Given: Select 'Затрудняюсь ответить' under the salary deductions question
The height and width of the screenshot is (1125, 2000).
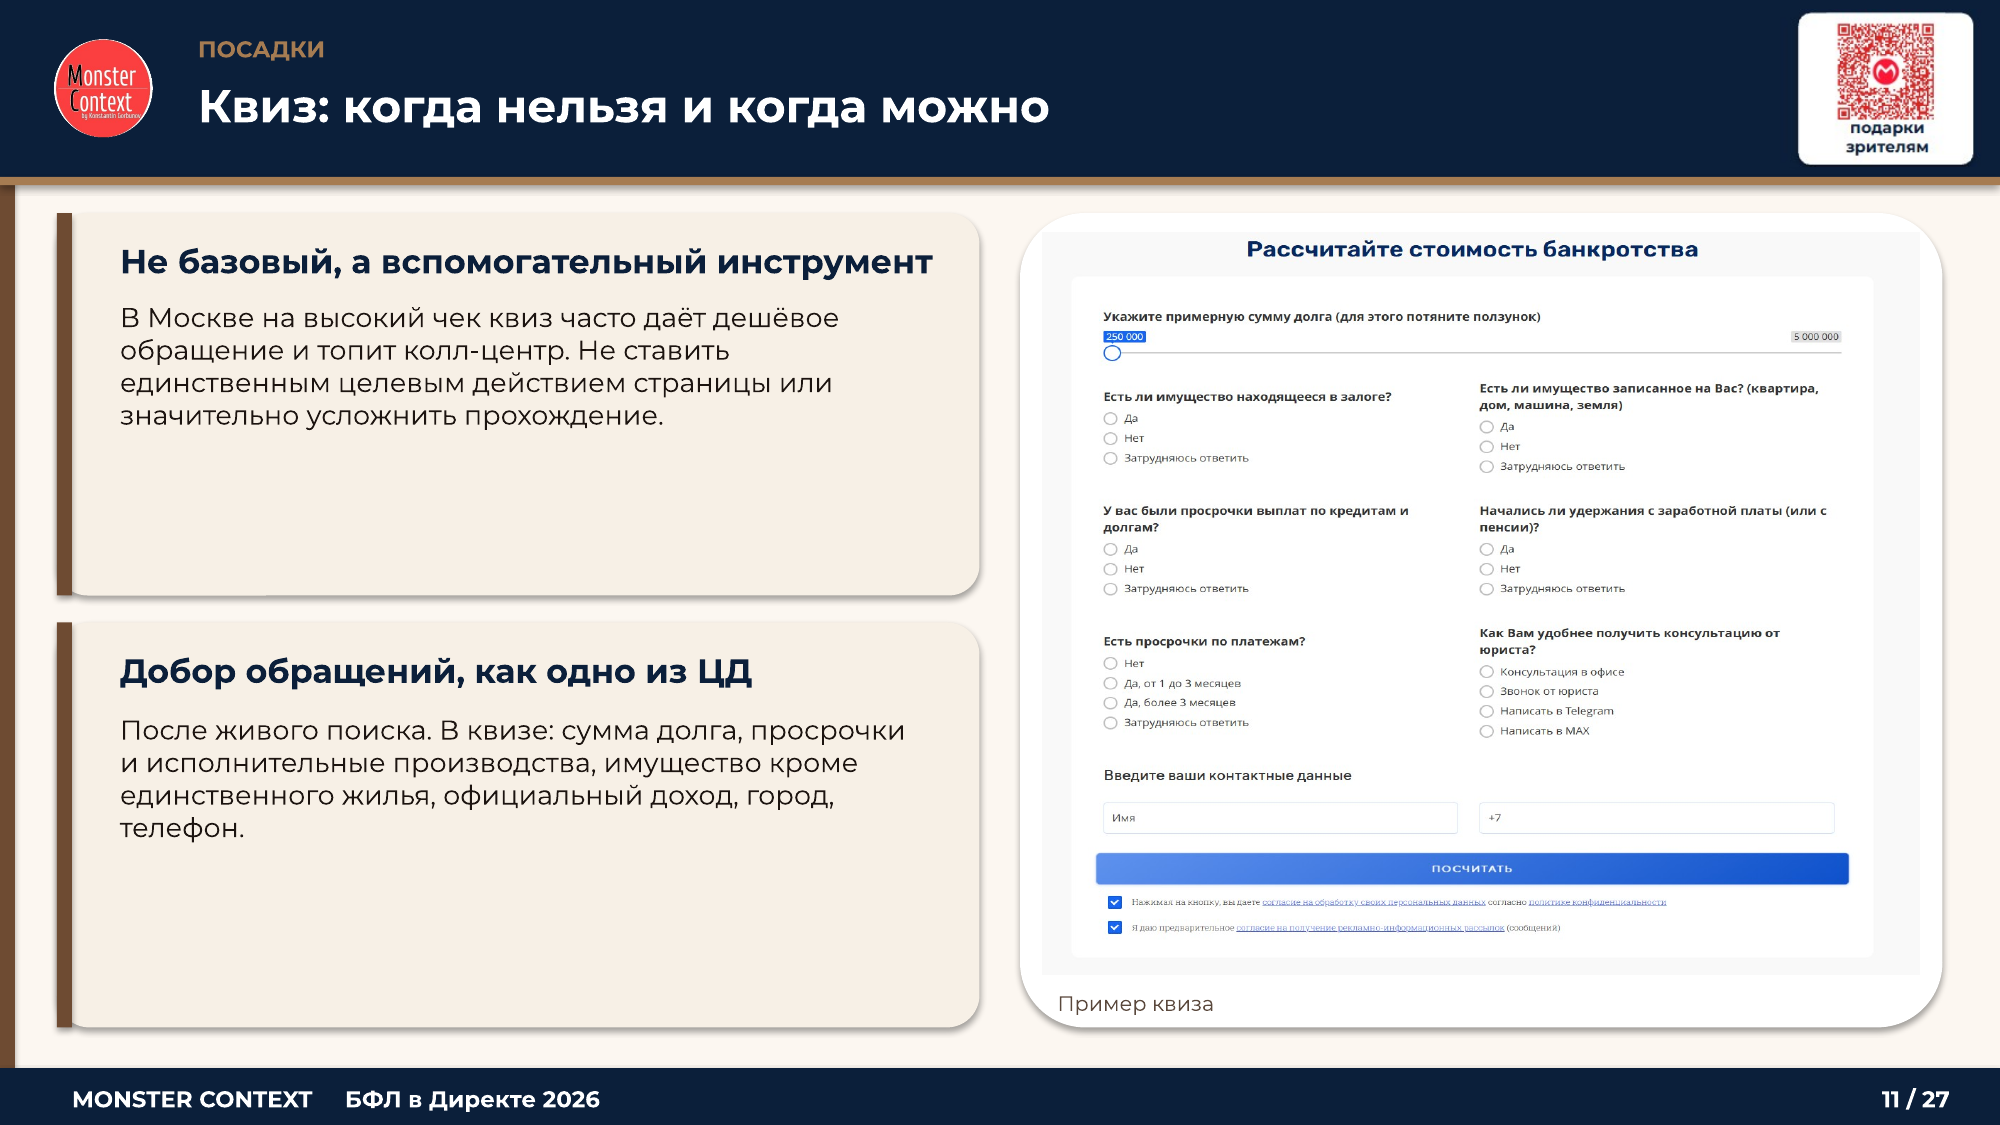Looking at the screenshot, I should click(1486, 589).
